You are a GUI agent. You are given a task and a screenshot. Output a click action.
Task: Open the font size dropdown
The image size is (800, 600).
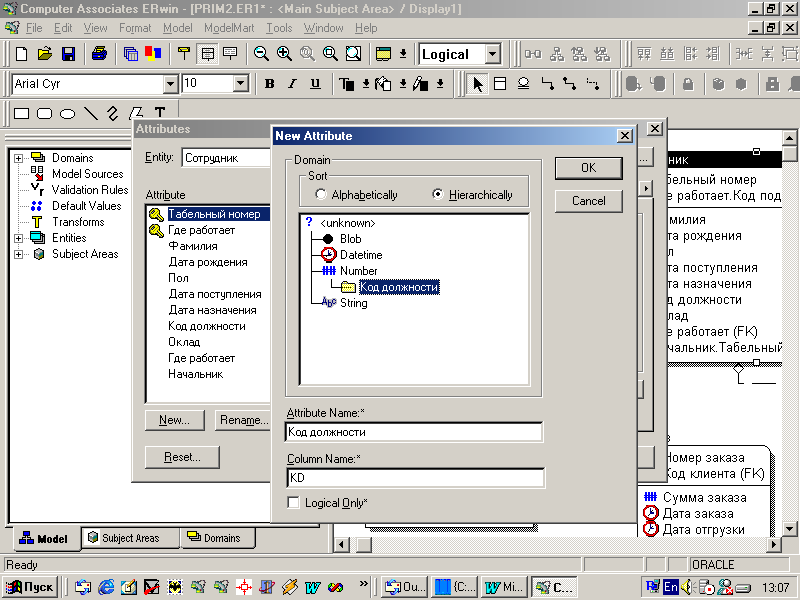[240, 84]
